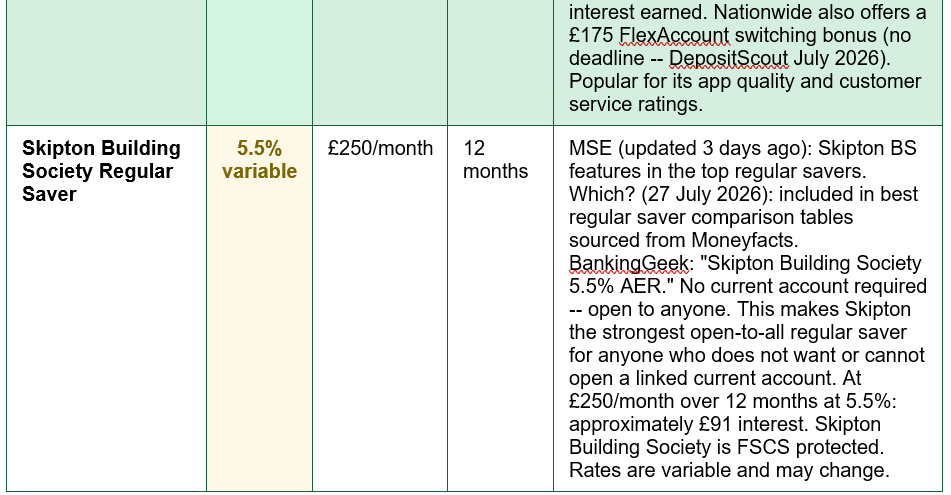Click the underlined word DepositScout
Image resolution: width=951 pixels, height=495 pixels.
(728, 58)
